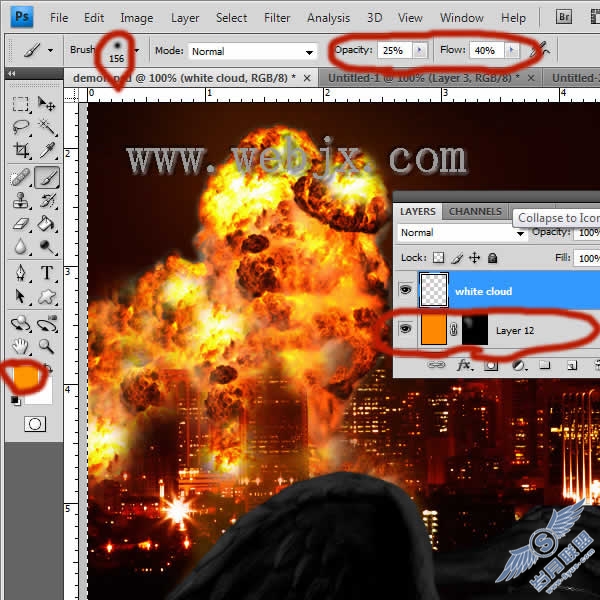Click the Flow 40% field
Viewport: 600px width, 600px height.
coord(486,50)
